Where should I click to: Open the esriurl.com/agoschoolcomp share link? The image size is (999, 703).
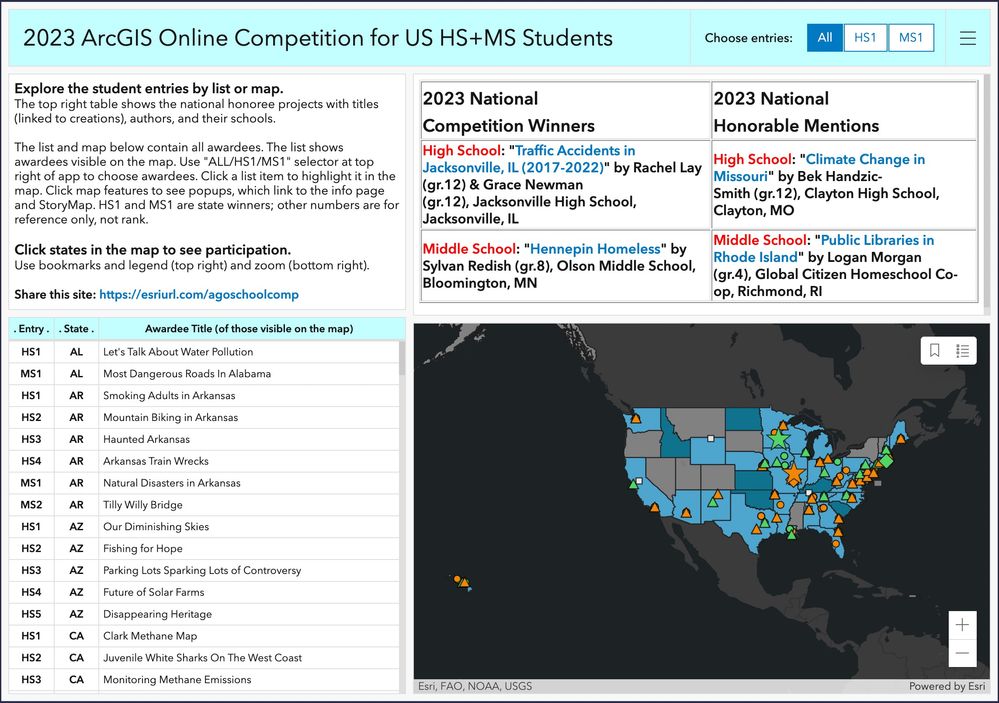199,294
